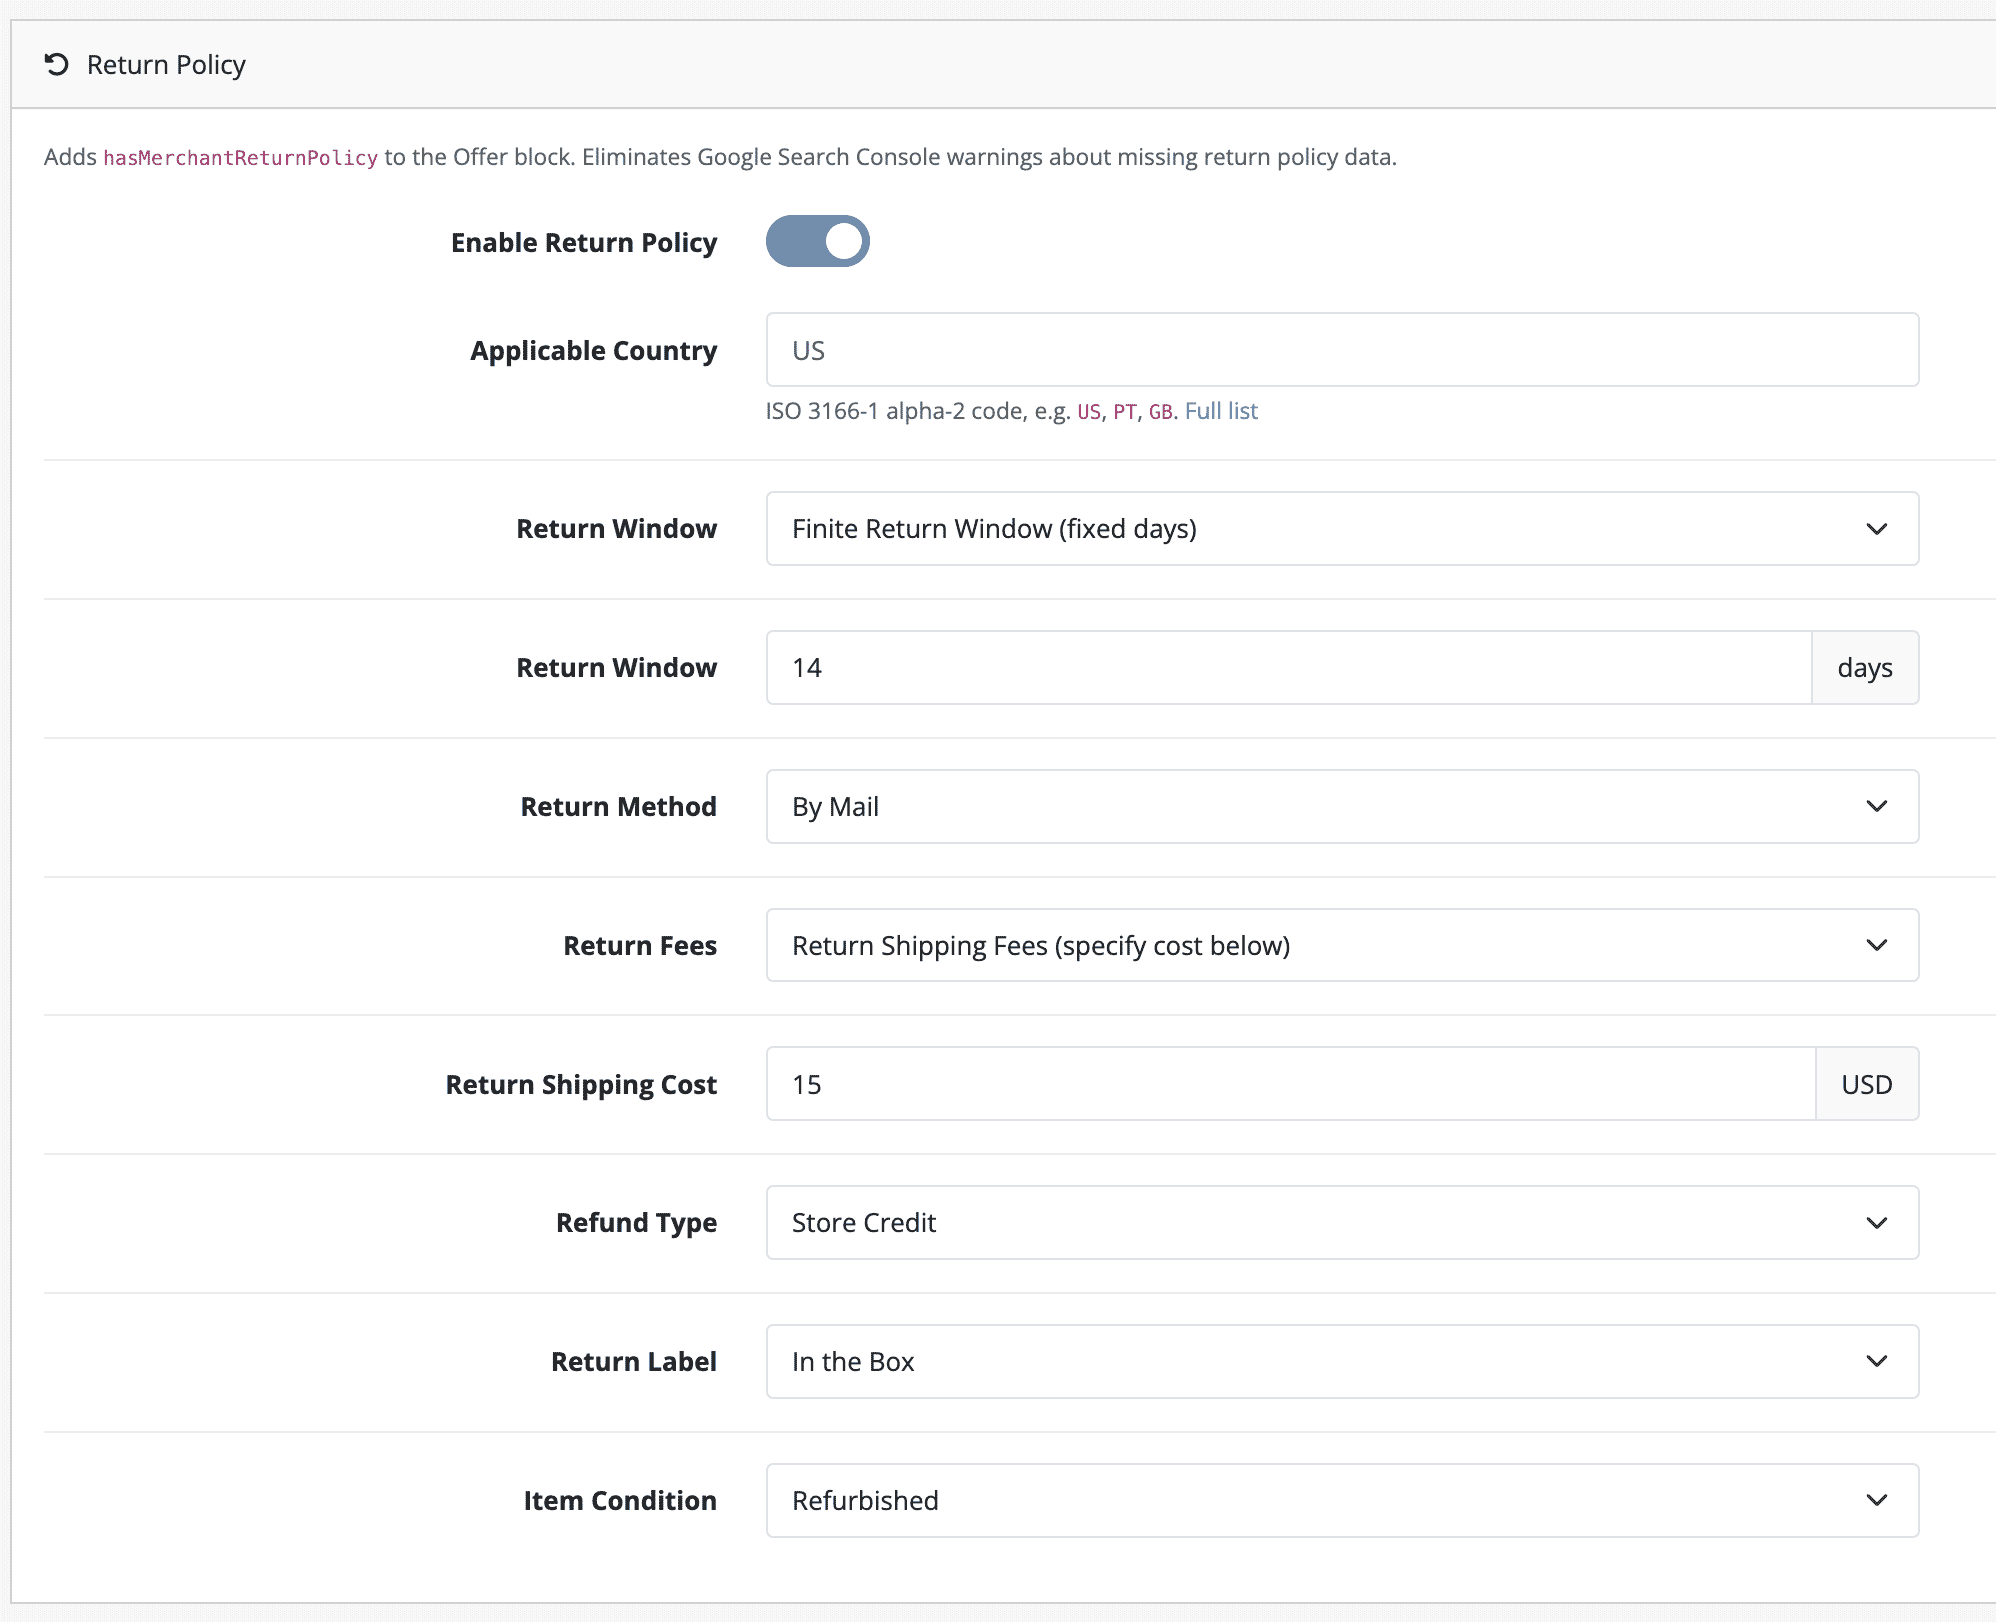Open the Return Fees dropdown
The image size is (1996, 1622).
coord(1342,944)
